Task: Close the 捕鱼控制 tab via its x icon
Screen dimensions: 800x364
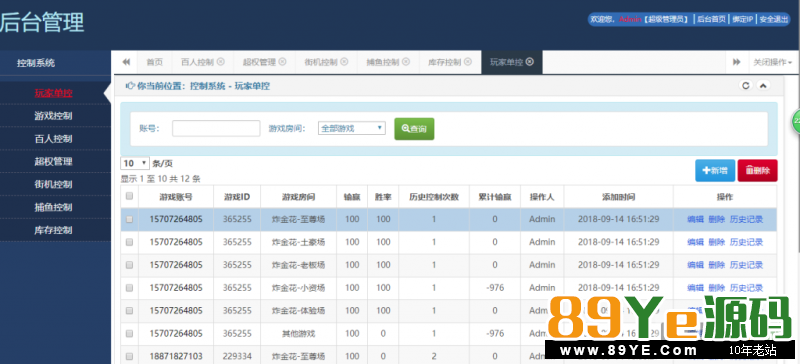Action: pyautogui.click(x=406, y=62)
